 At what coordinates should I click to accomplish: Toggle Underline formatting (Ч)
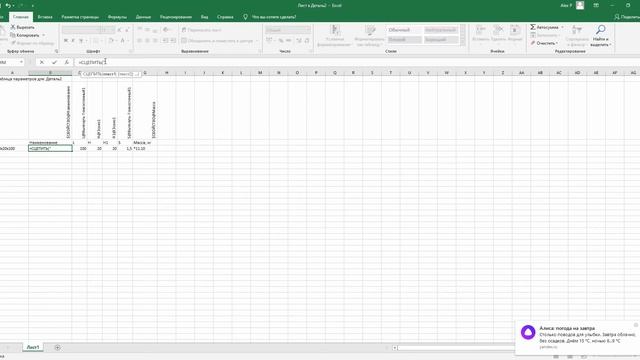(81, 40)
